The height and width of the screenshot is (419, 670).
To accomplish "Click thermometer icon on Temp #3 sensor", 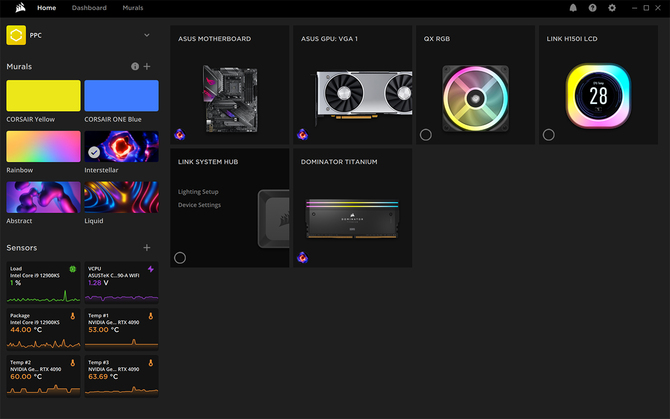I will point(151,363).
